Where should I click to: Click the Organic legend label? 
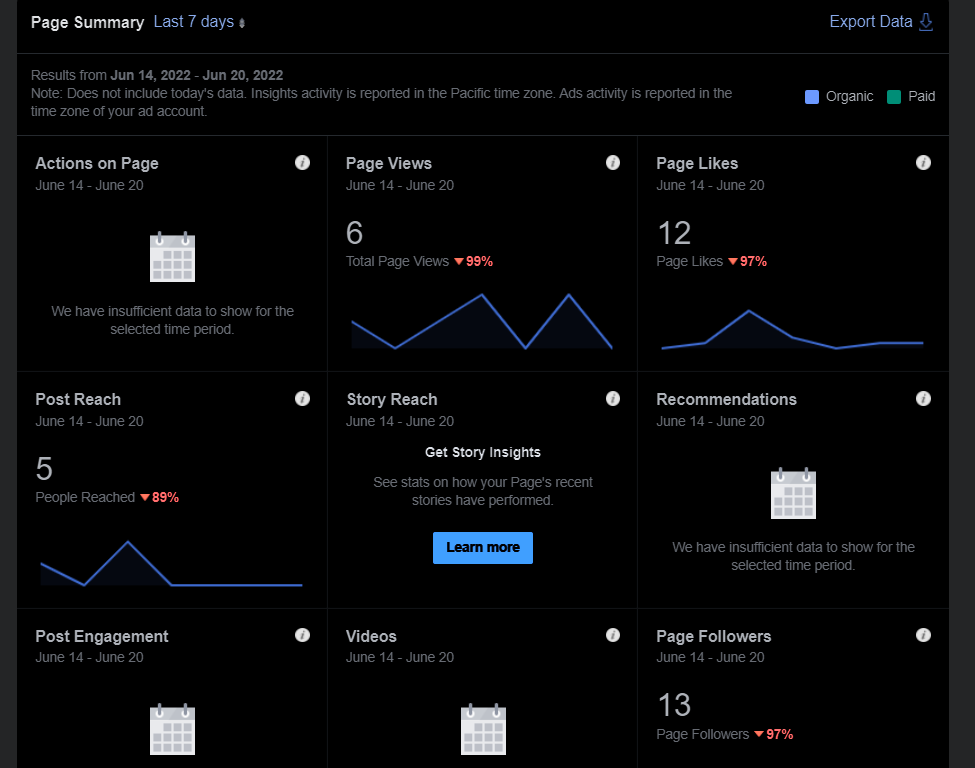pyautogui.click(x=849, y=96)
